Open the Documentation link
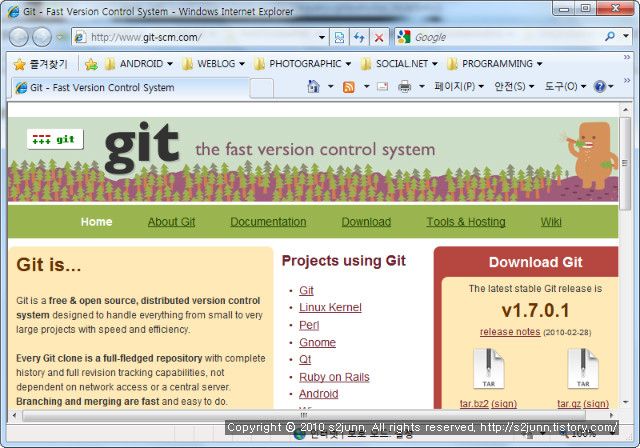The width and height of the screenshot is (640, 448). coord(268,222)
